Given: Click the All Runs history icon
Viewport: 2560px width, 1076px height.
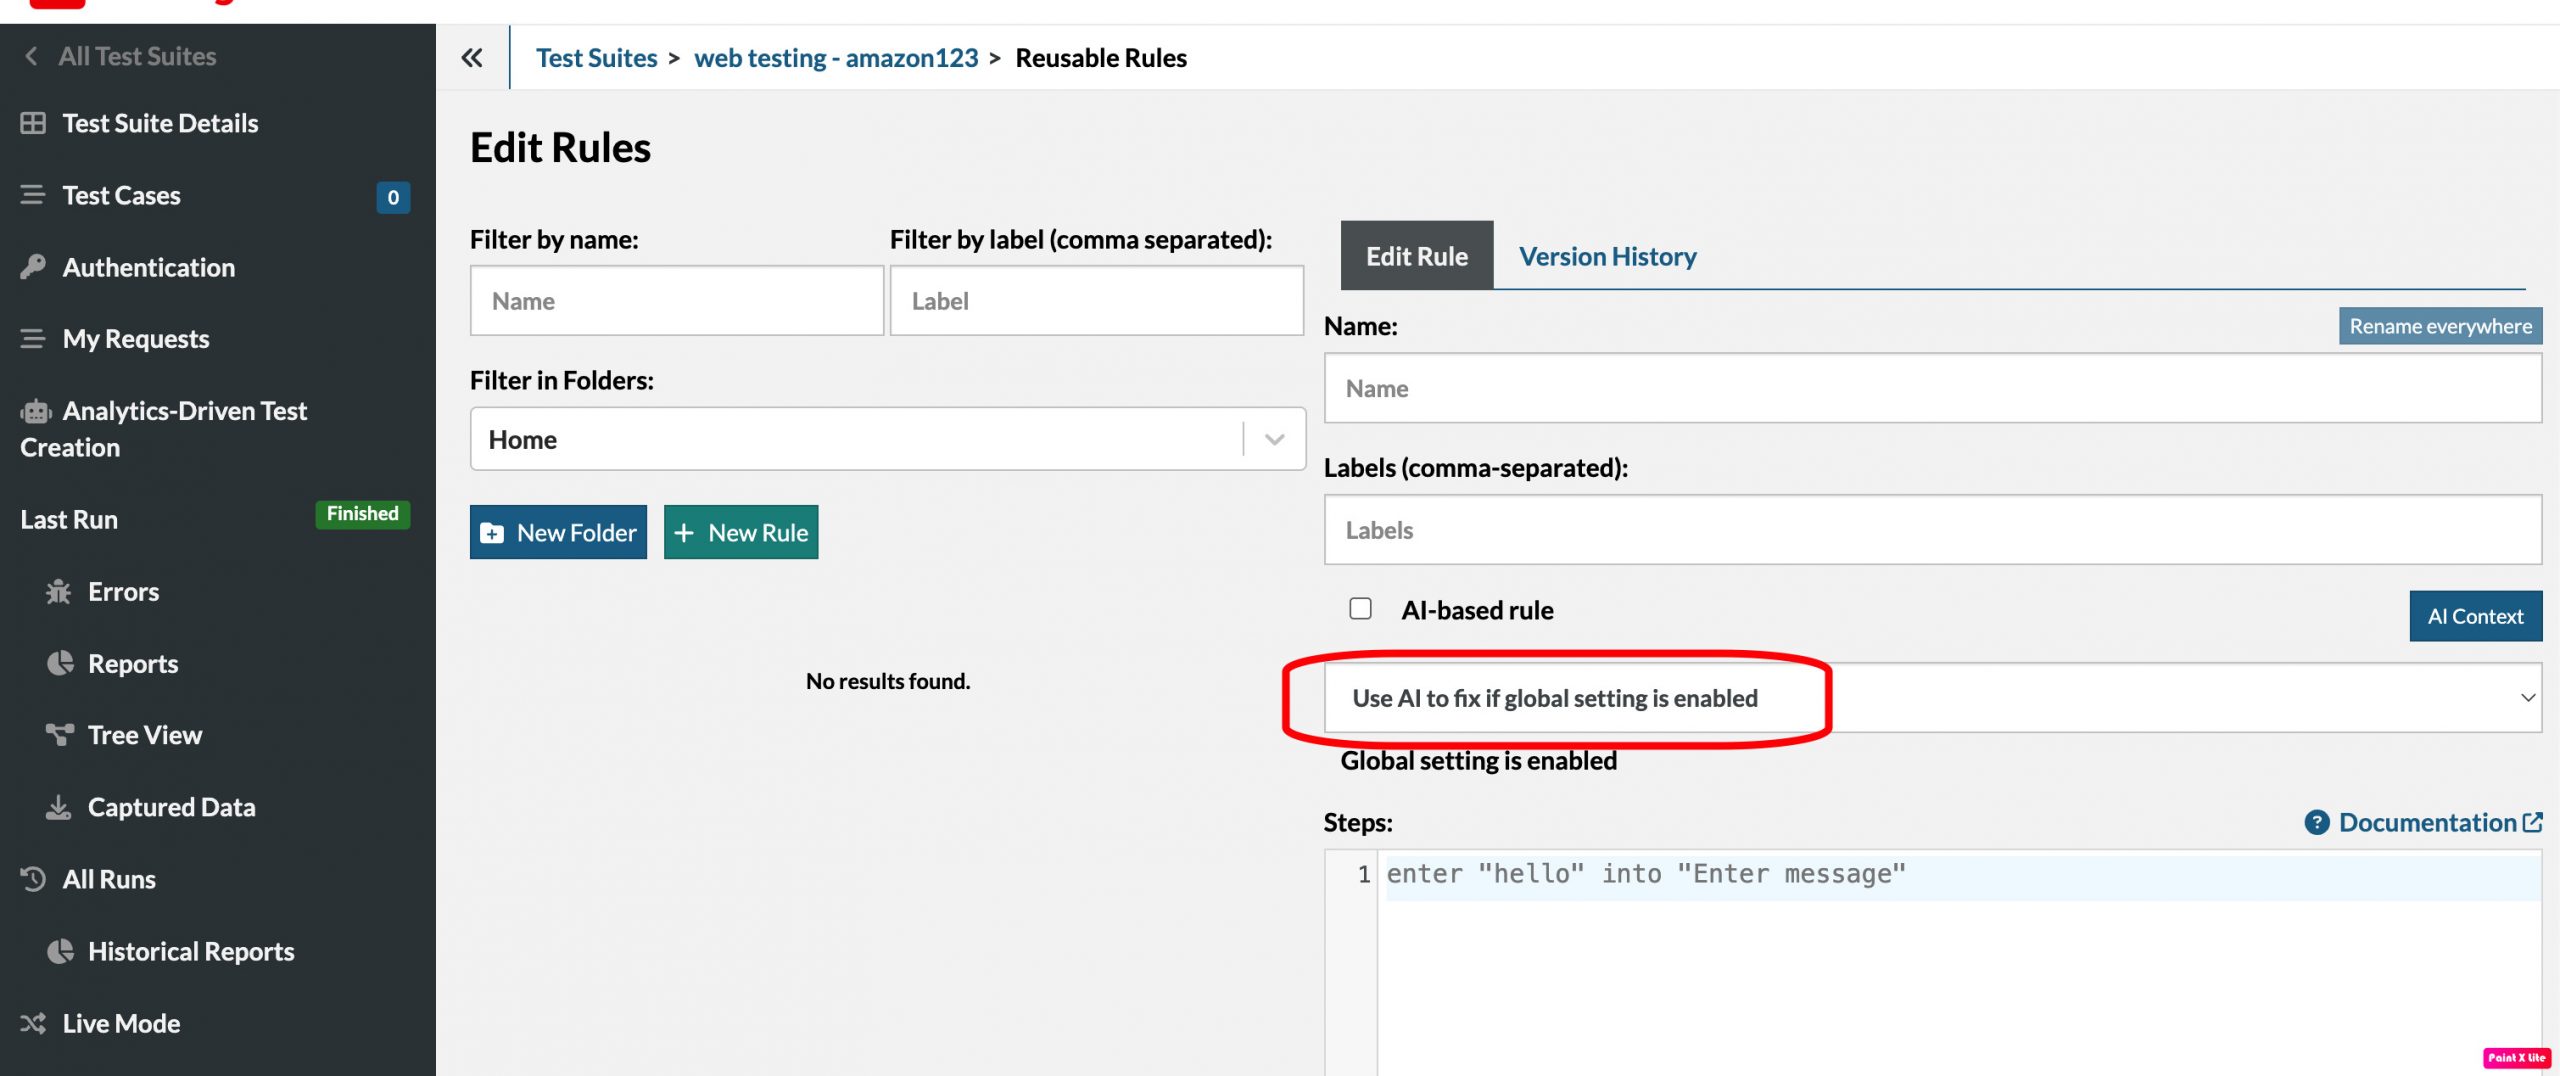Looking at the screenshot, I should (33, 879).
